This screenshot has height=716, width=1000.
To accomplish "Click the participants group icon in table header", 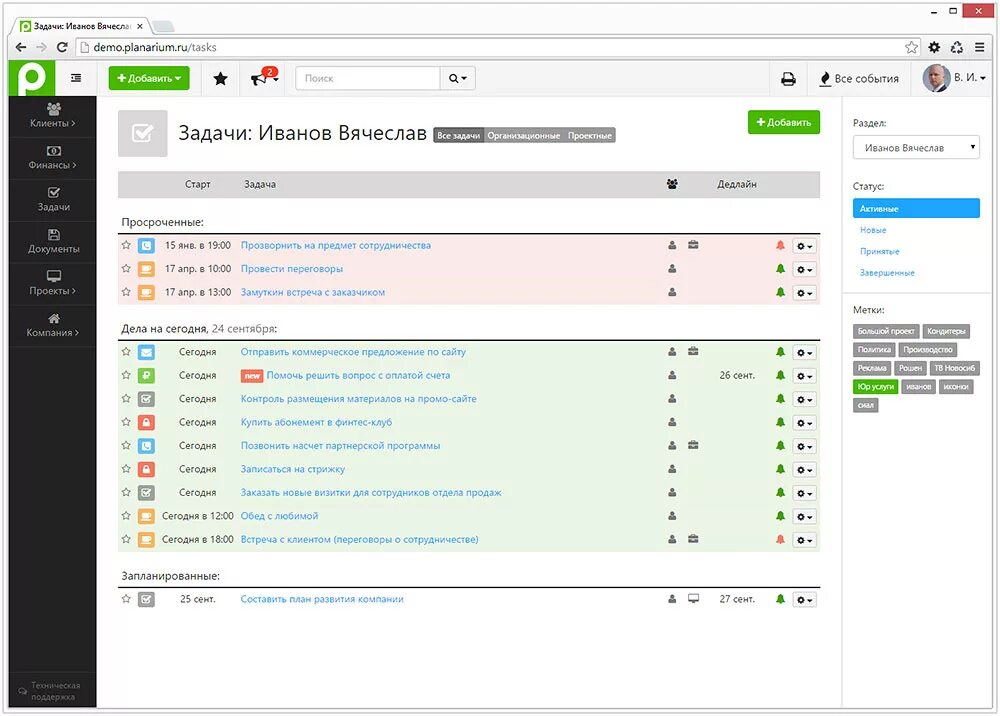I will pyautogui.click(x=672, y=184).
